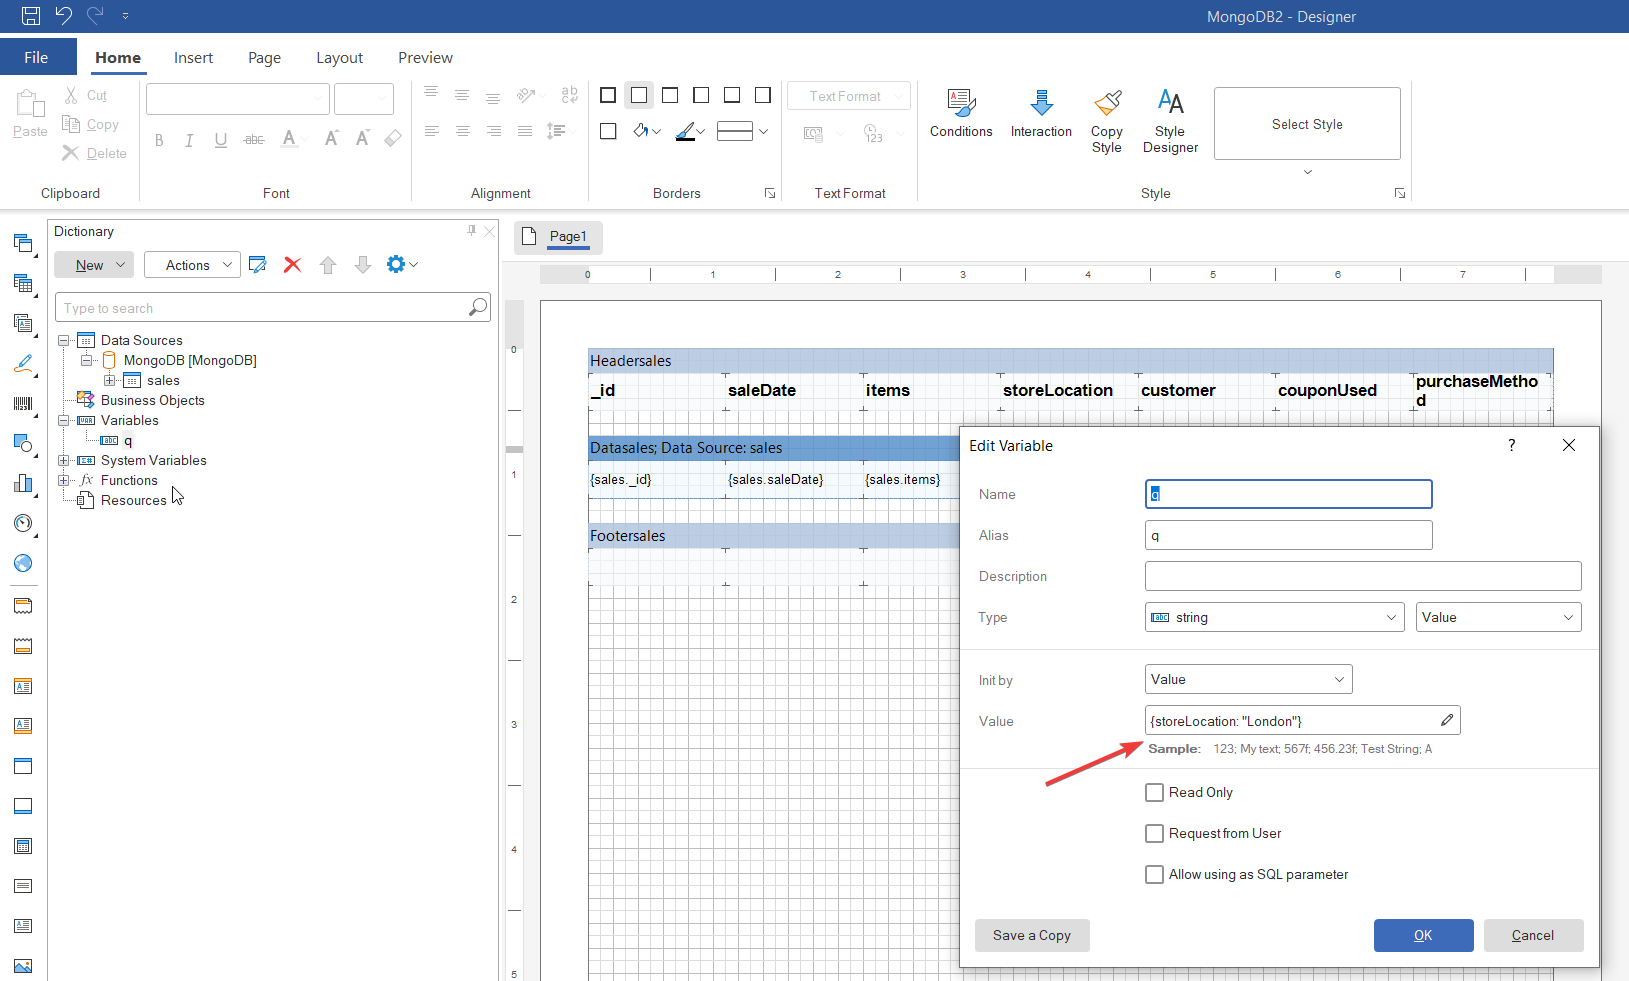Open the font color letter A tool

289,138
